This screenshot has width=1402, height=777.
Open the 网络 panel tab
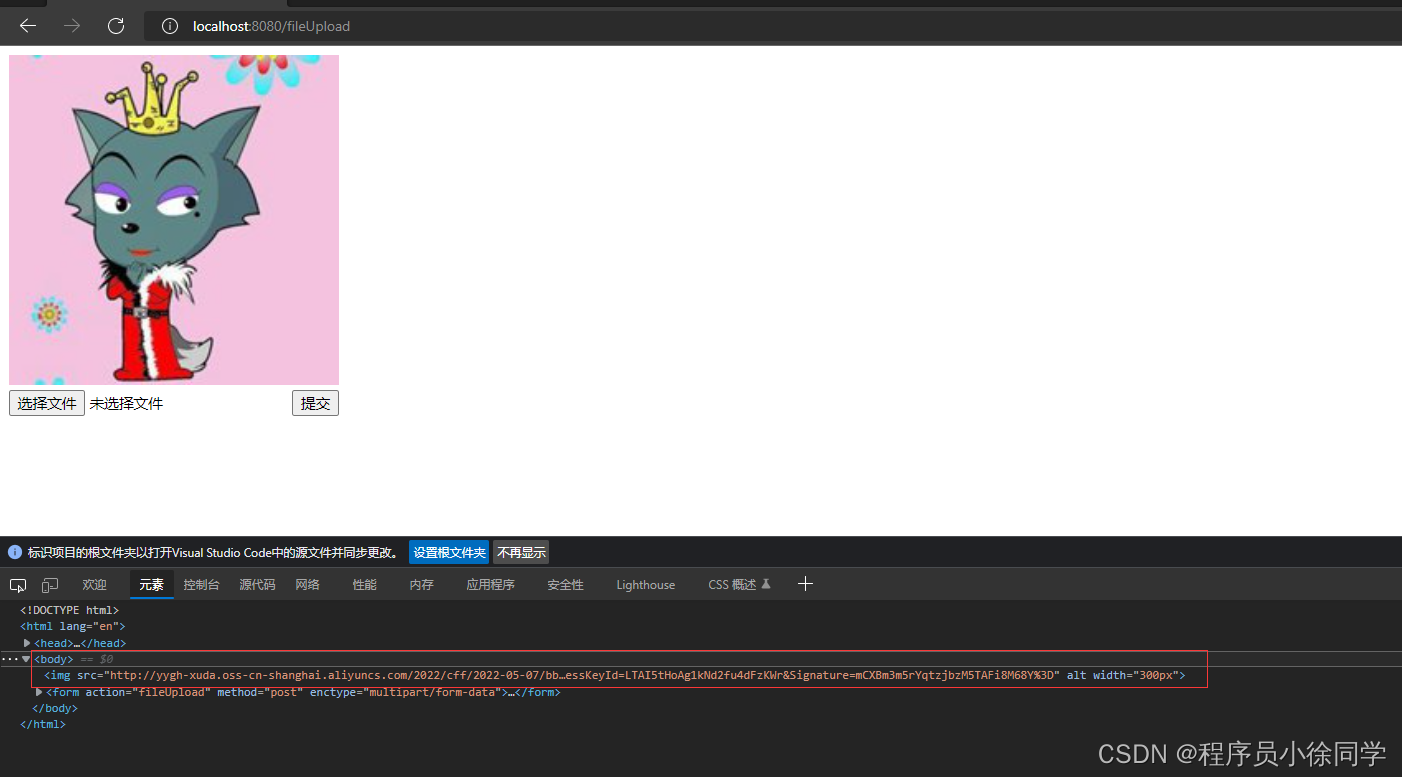tap(307, 584)
